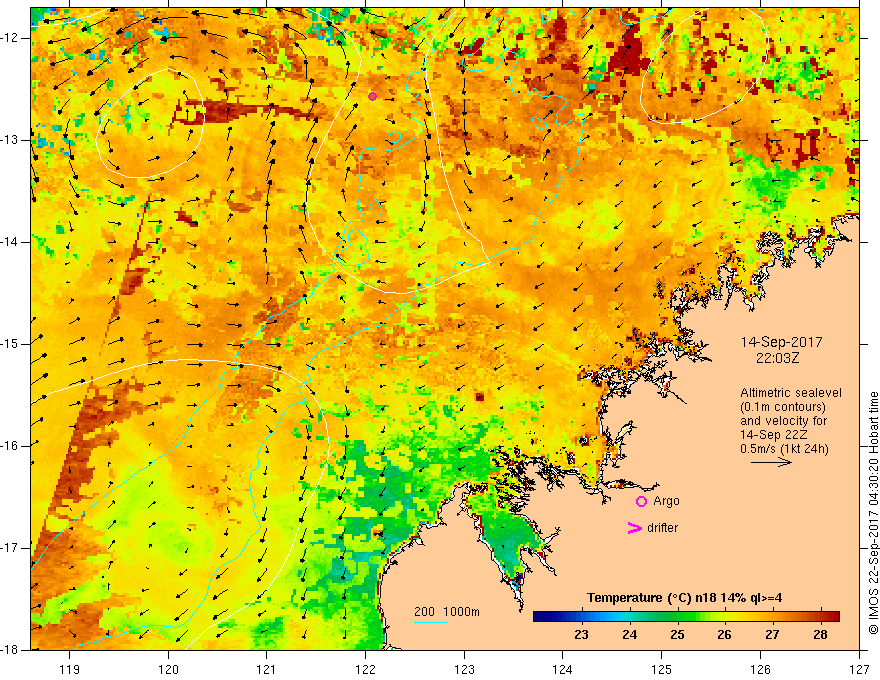Click the colorbar value '25'
The image size is (880, 680).
677,635
